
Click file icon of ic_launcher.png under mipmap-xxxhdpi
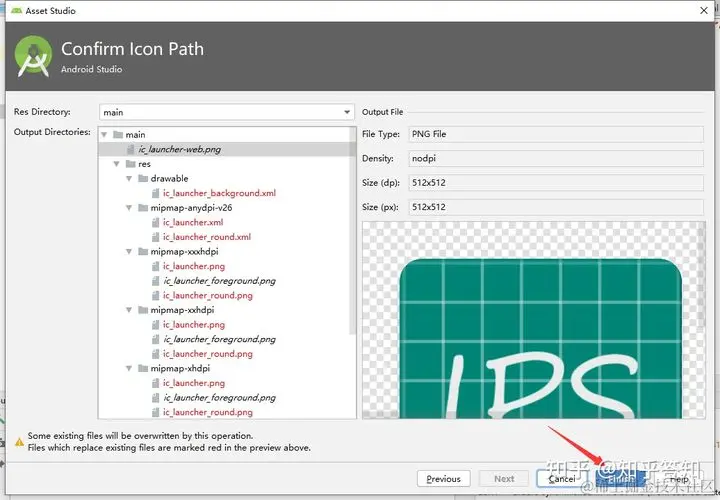[156, 266]
